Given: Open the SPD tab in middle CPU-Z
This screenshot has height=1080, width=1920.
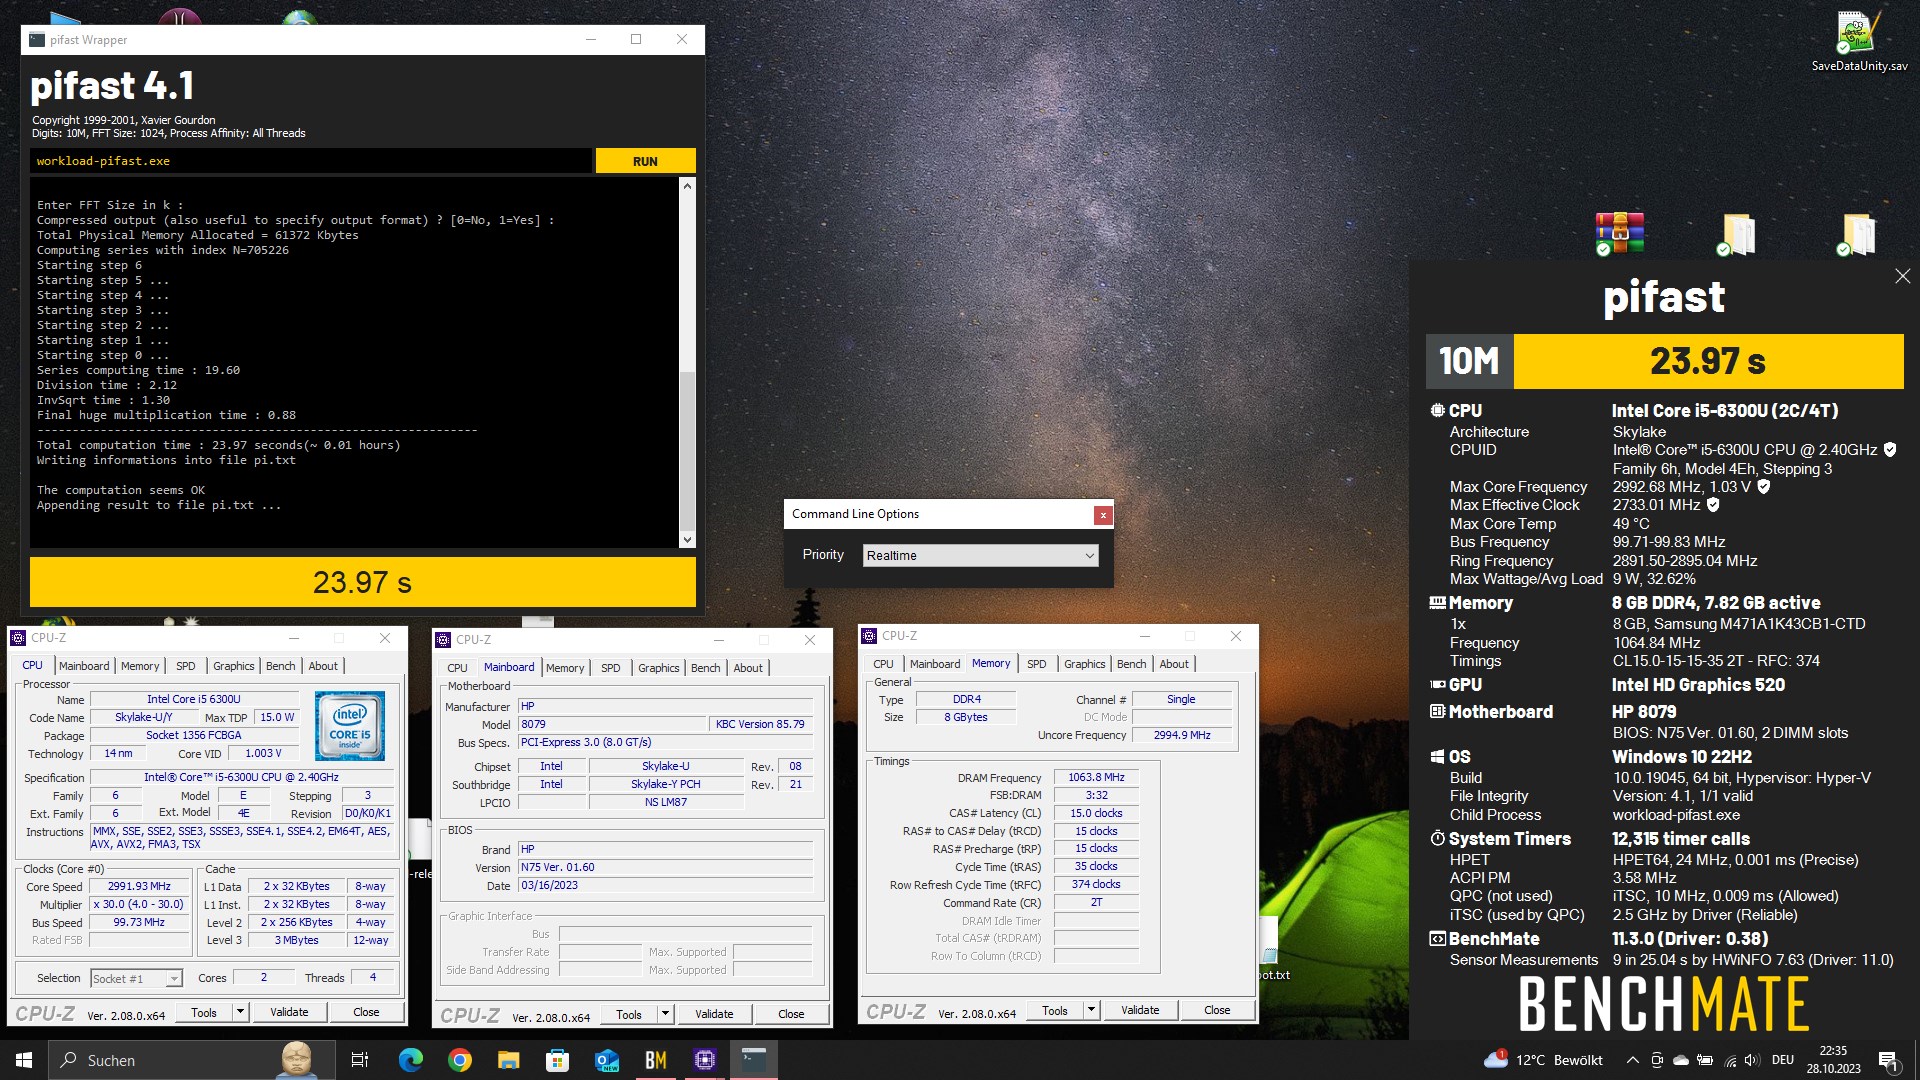Looking at the screenshot, I should click(611, 668).
